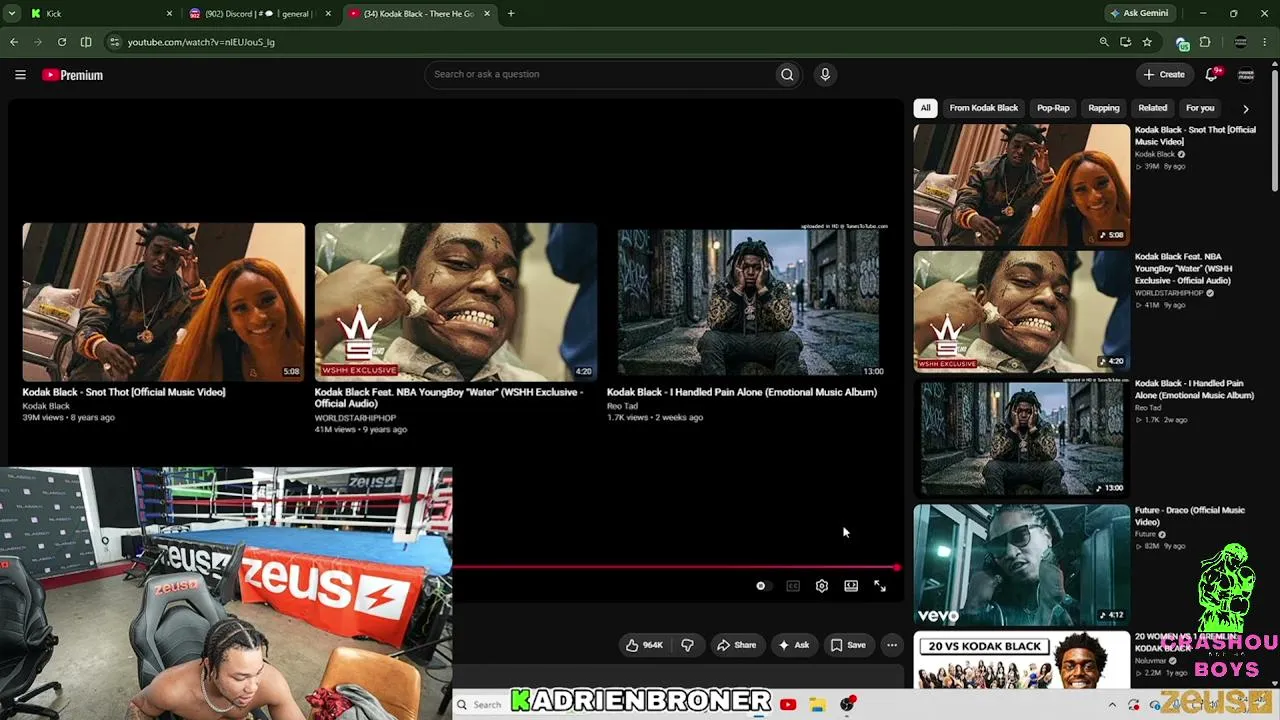Select the All filter chip
This screenshot has height=720, width=1280.
tap(926, 108)
